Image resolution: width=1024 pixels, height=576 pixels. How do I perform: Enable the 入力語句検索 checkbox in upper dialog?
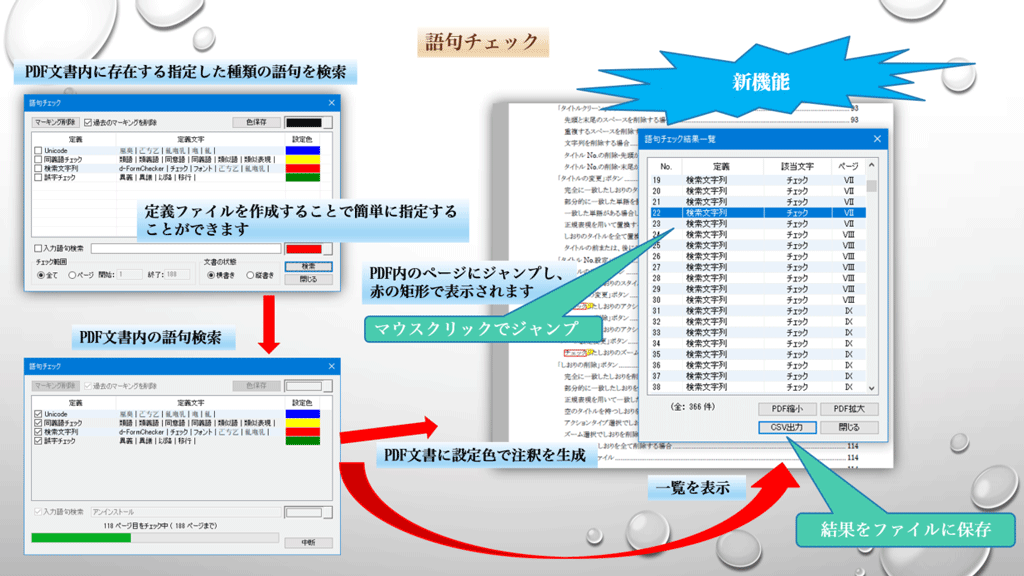38,247
